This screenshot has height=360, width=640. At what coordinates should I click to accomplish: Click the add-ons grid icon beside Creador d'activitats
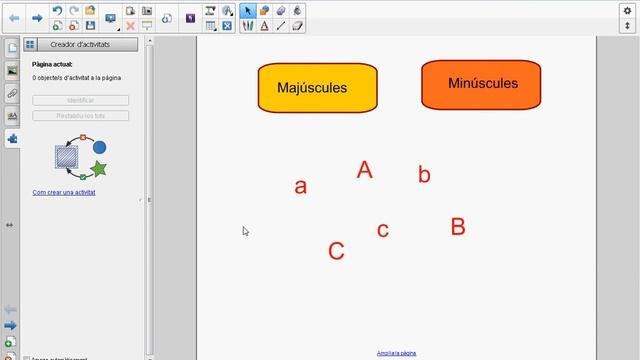pyautogui.click(x=30, y=44)
